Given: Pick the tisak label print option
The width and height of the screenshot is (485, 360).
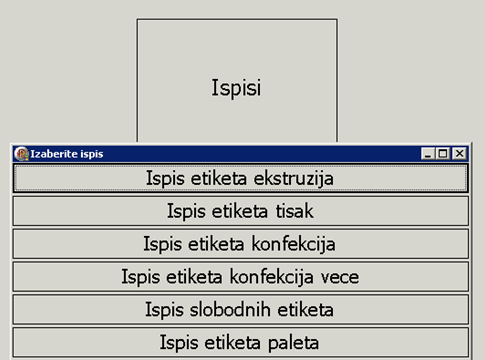Looking at the screenshot, I should pyautogui.click(x=240, y=211).
